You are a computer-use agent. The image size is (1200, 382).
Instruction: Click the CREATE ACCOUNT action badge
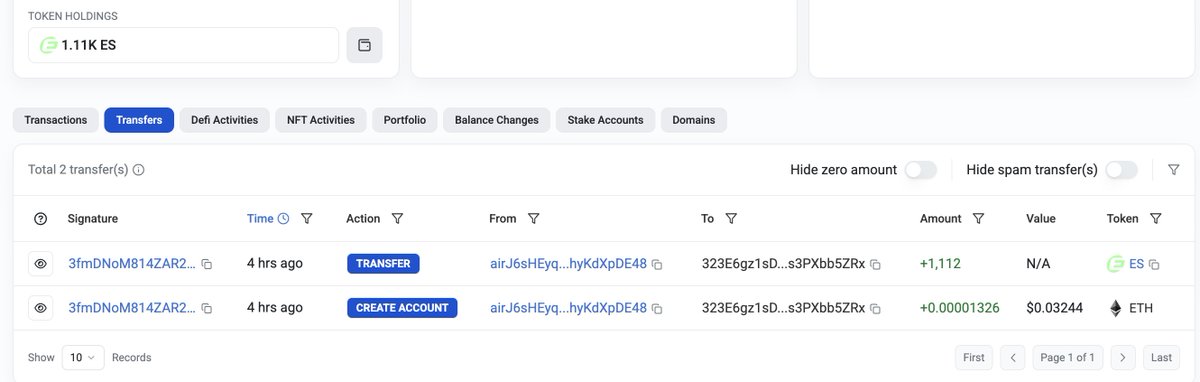pos(402,308)
